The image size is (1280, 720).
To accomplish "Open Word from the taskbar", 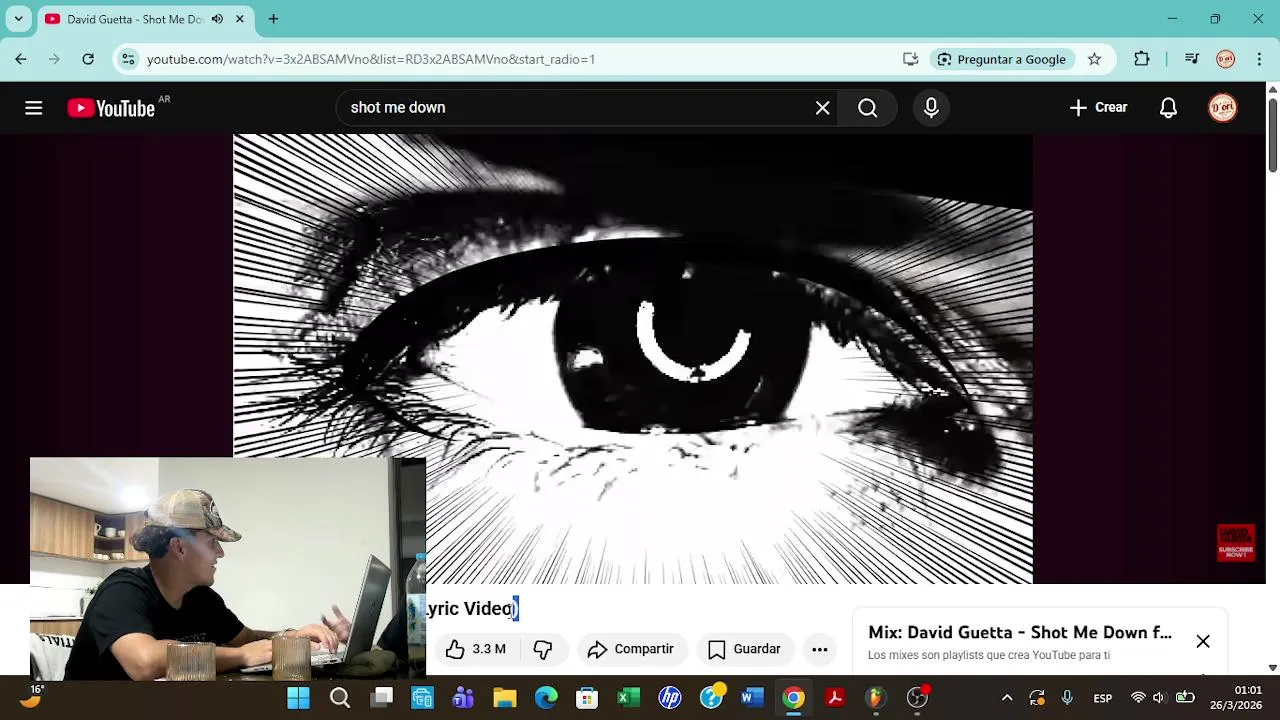I will click(753, 698).
